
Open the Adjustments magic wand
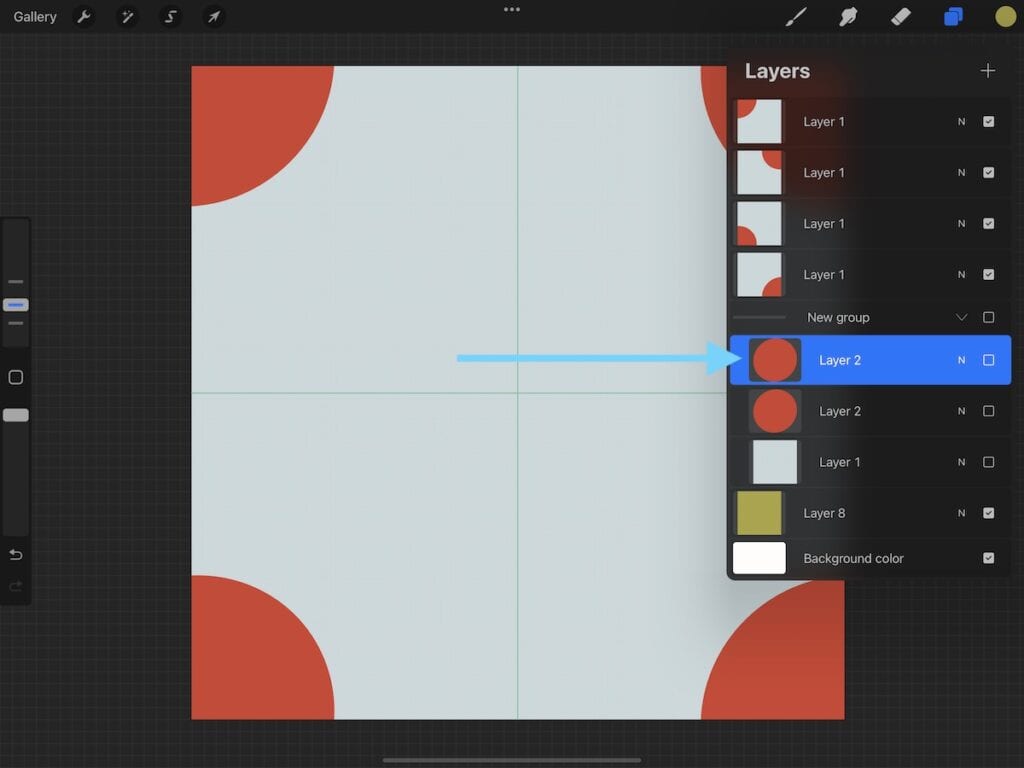click(128, 16)
